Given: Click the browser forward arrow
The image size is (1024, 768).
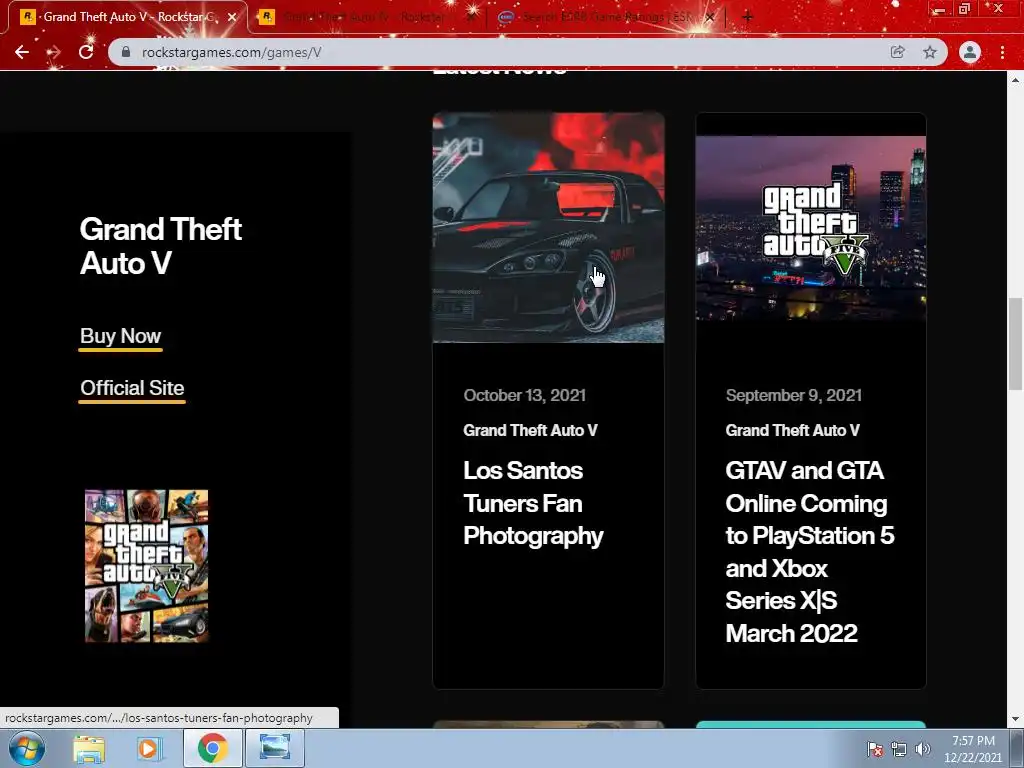Looking at the screenshot, I should coord(54,52).
